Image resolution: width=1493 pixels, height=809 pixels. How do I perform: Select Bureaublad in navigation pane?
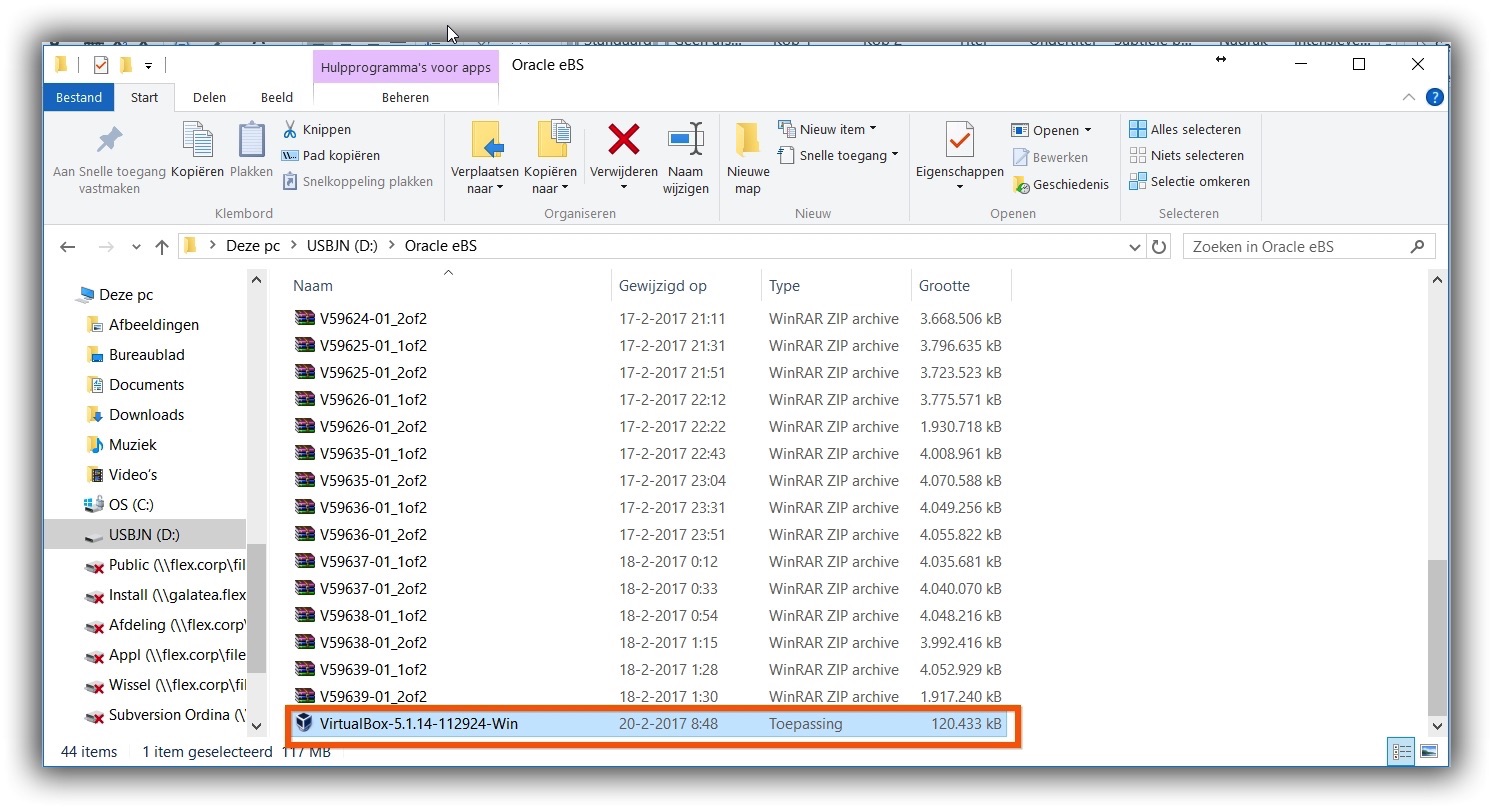(x=135, y=355)
